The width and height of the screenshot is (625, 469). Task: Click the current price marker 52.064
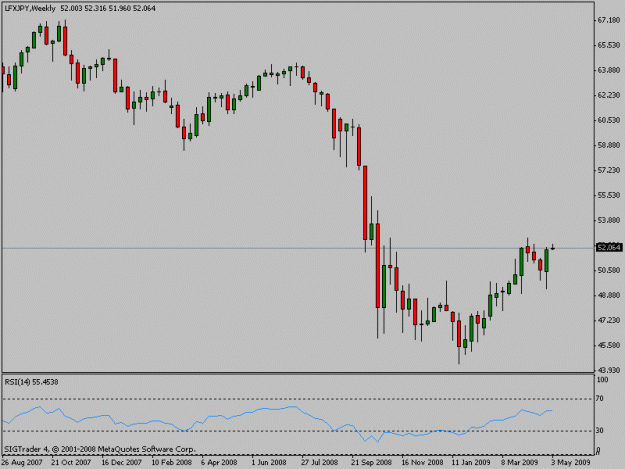click(x=609, y=248)
